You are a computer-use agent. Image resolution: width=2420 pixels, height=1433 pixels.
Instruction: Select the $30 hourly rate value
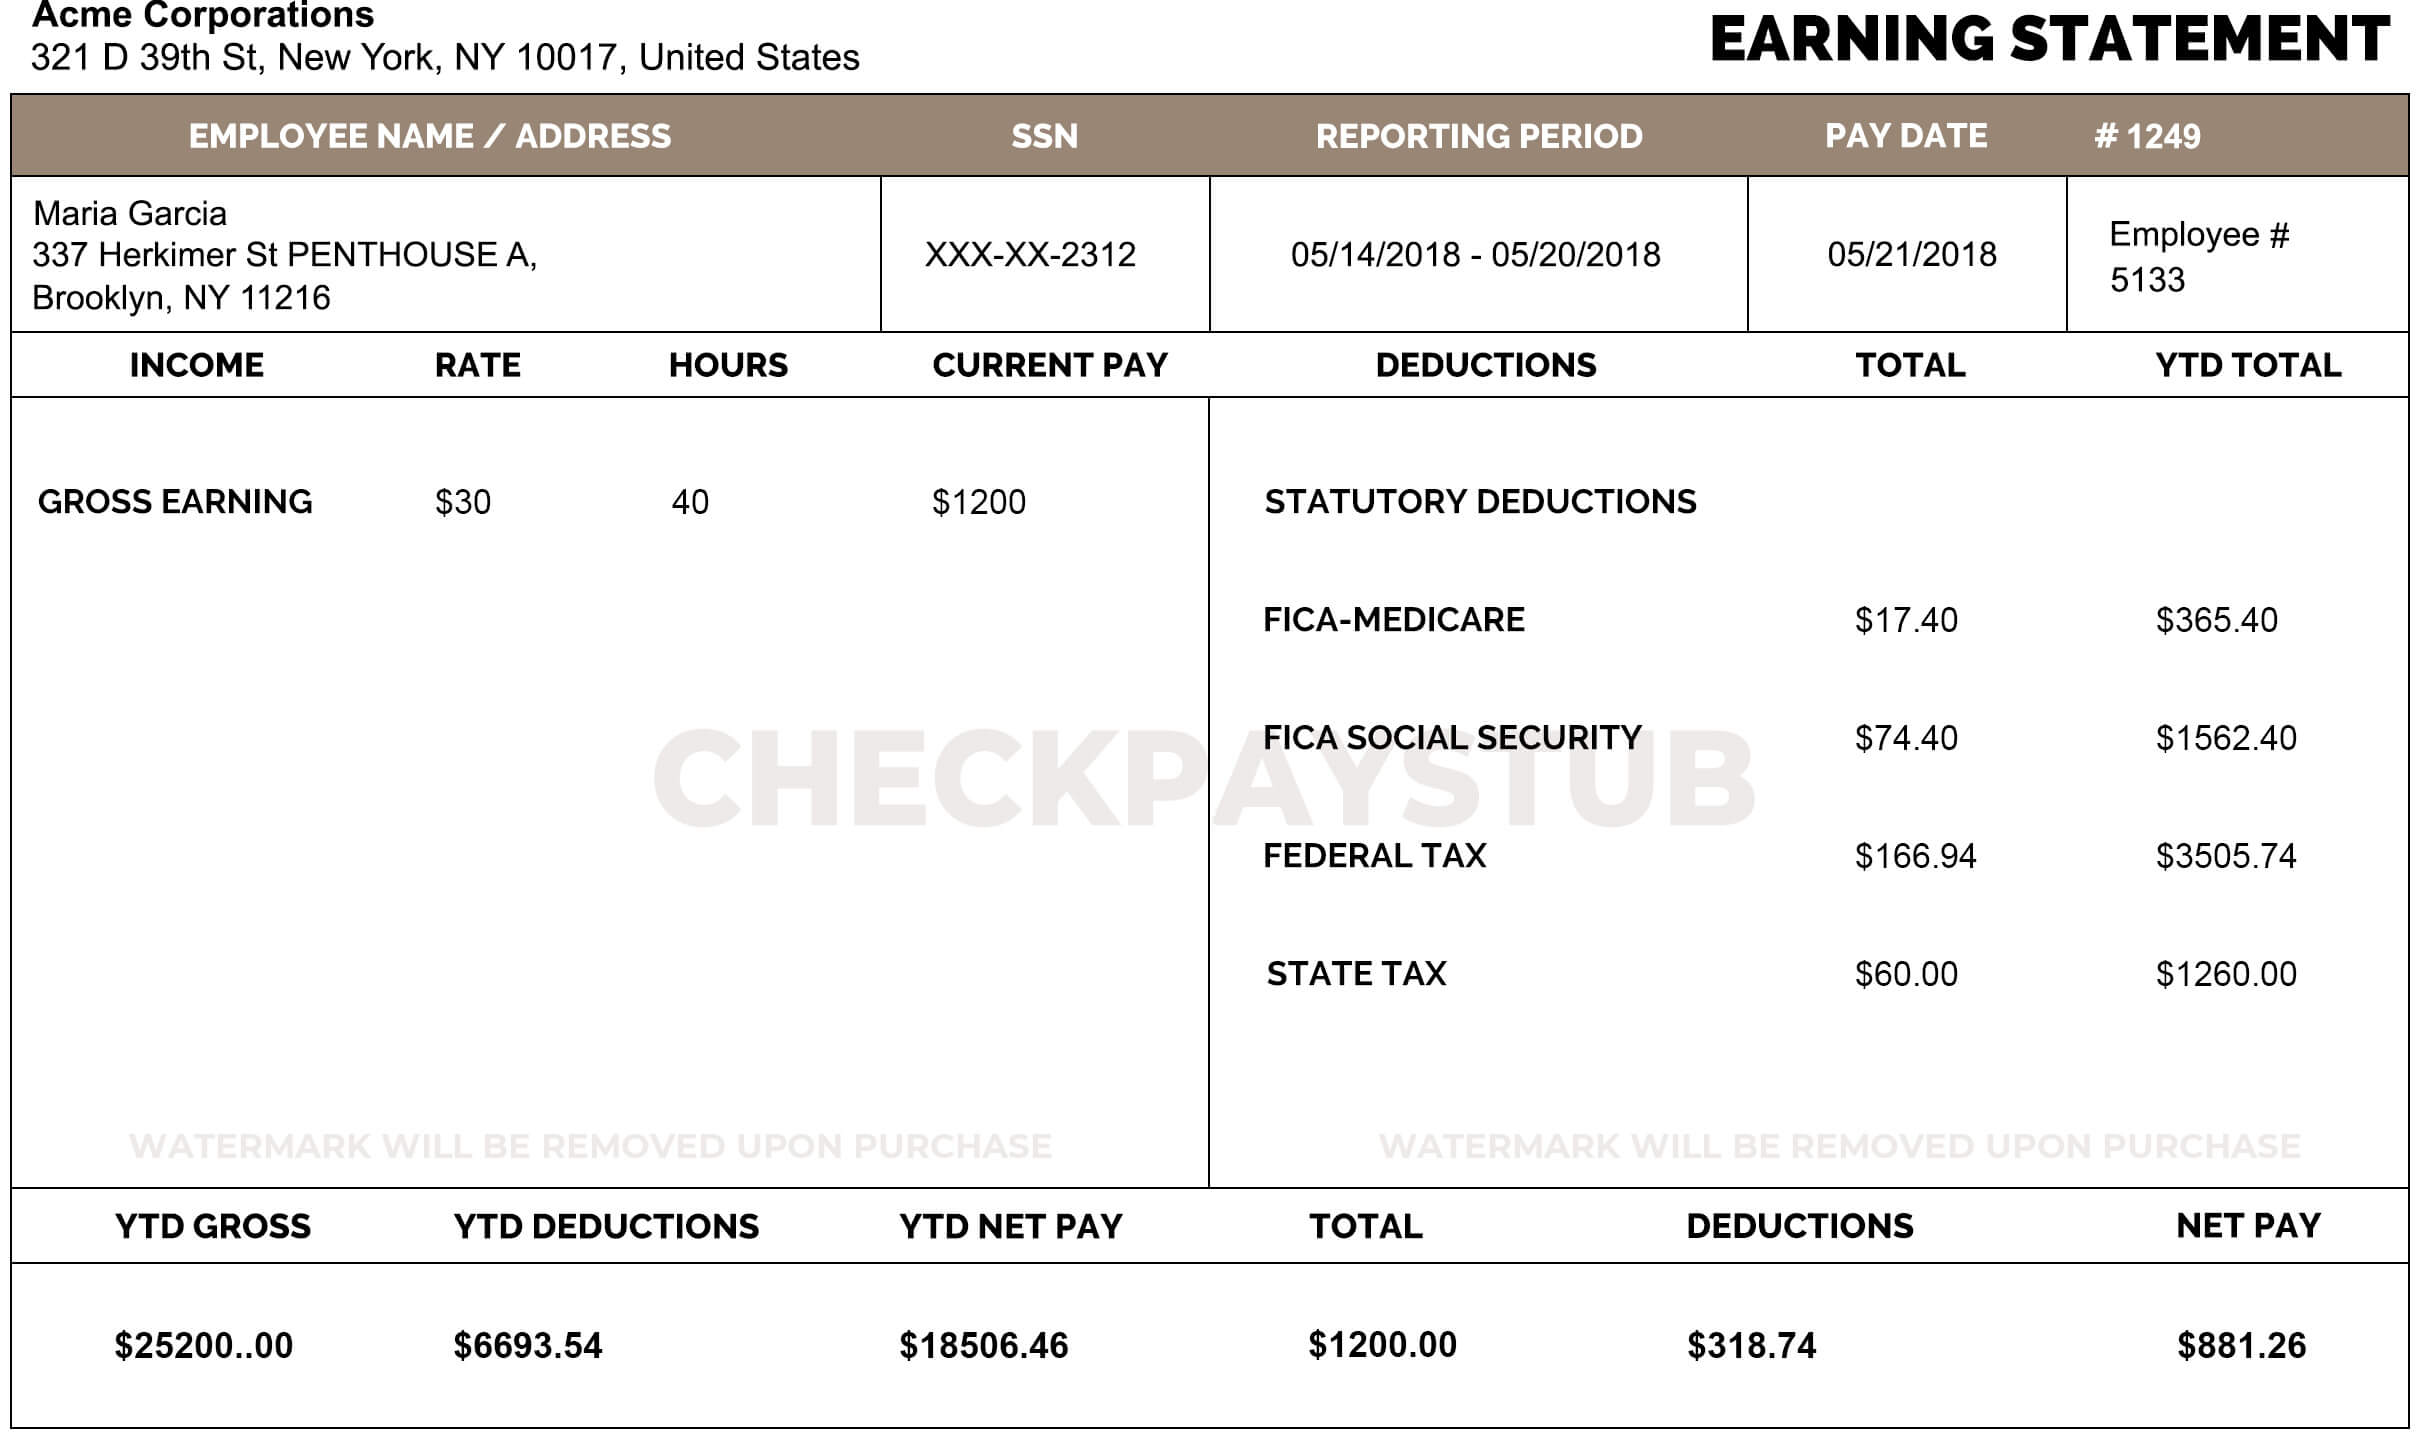coord(463,502)
